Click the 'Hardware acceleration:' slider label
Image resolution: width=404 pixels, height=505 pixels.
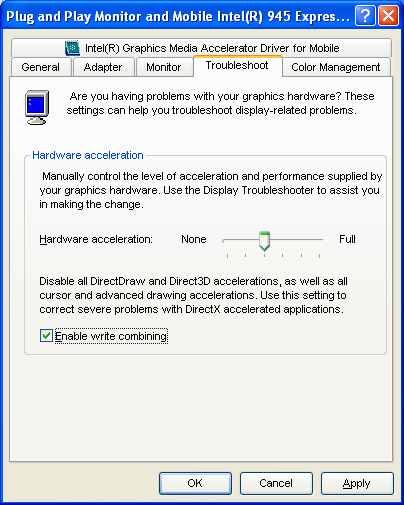coord(96,239)
